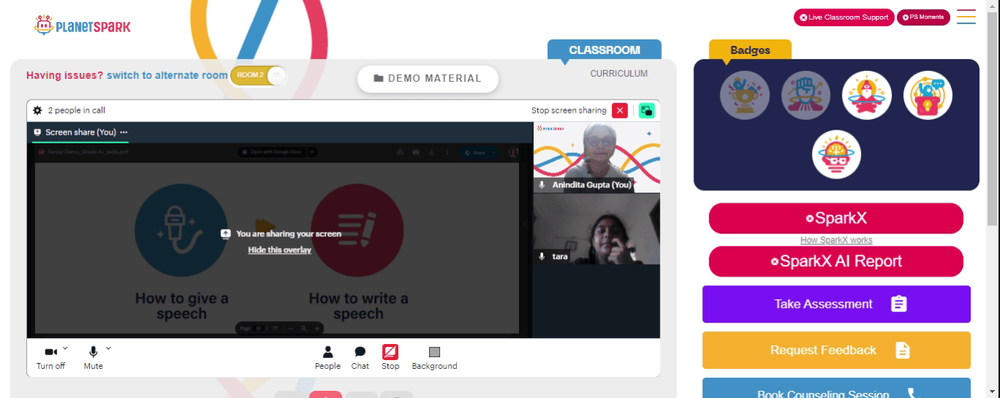Screen dimensions: 1000x398
Task: Select the Badges tab
Action: (x=750, y=50)
